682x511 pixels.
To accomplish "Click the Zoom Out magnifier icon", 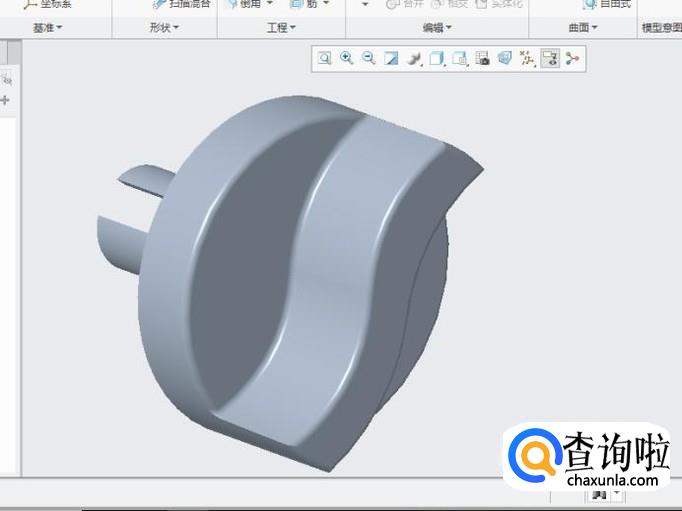I will click(368, 59).
